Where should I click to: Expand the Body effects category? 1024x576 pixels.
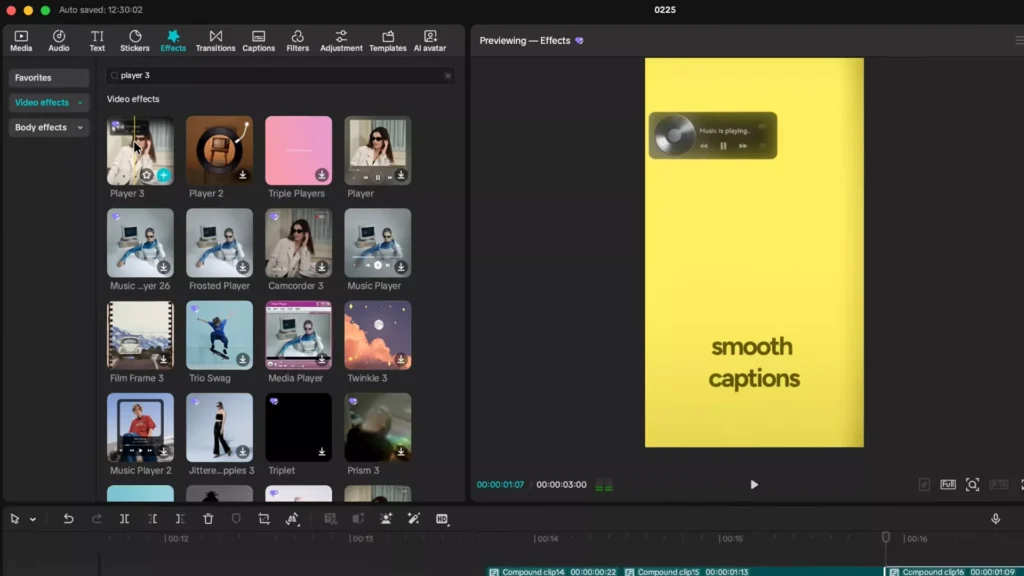click(48, 127)
